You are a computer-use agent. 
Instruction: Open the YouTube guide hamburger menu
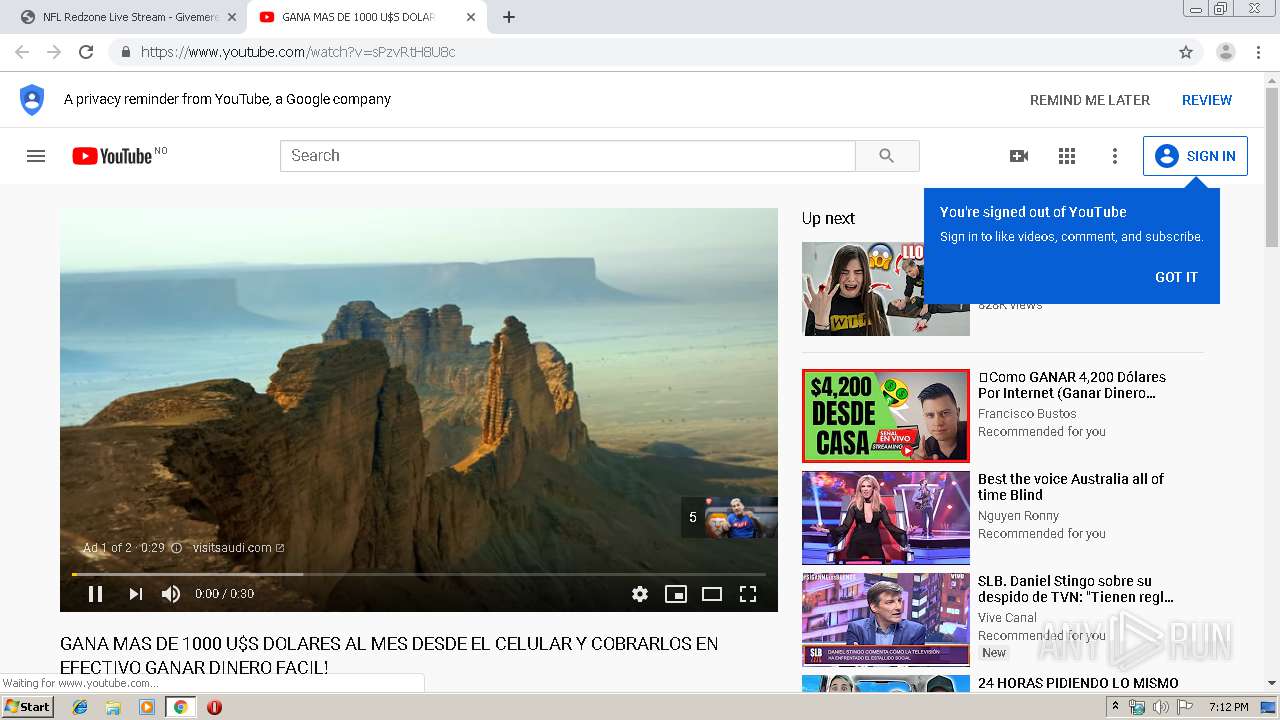(36, 156)
